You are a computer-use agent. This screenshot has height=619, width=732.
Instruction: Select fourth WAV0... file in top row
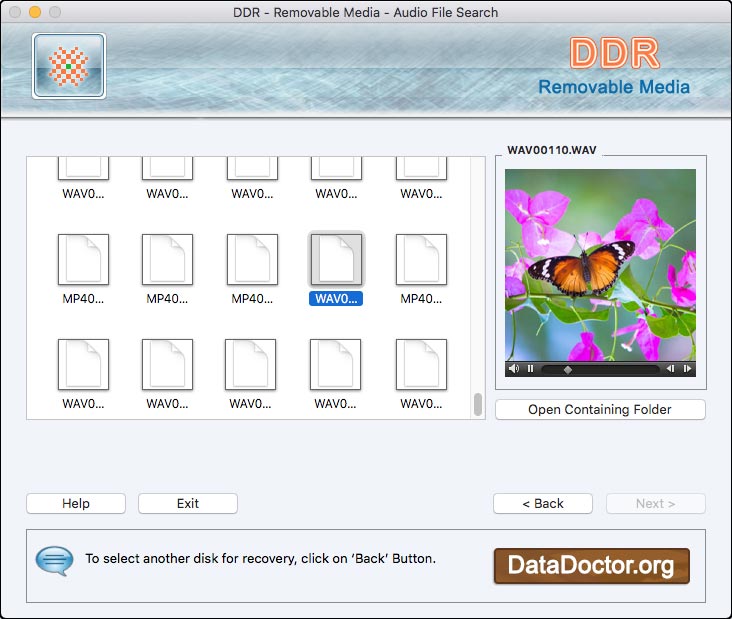[336, 169]
